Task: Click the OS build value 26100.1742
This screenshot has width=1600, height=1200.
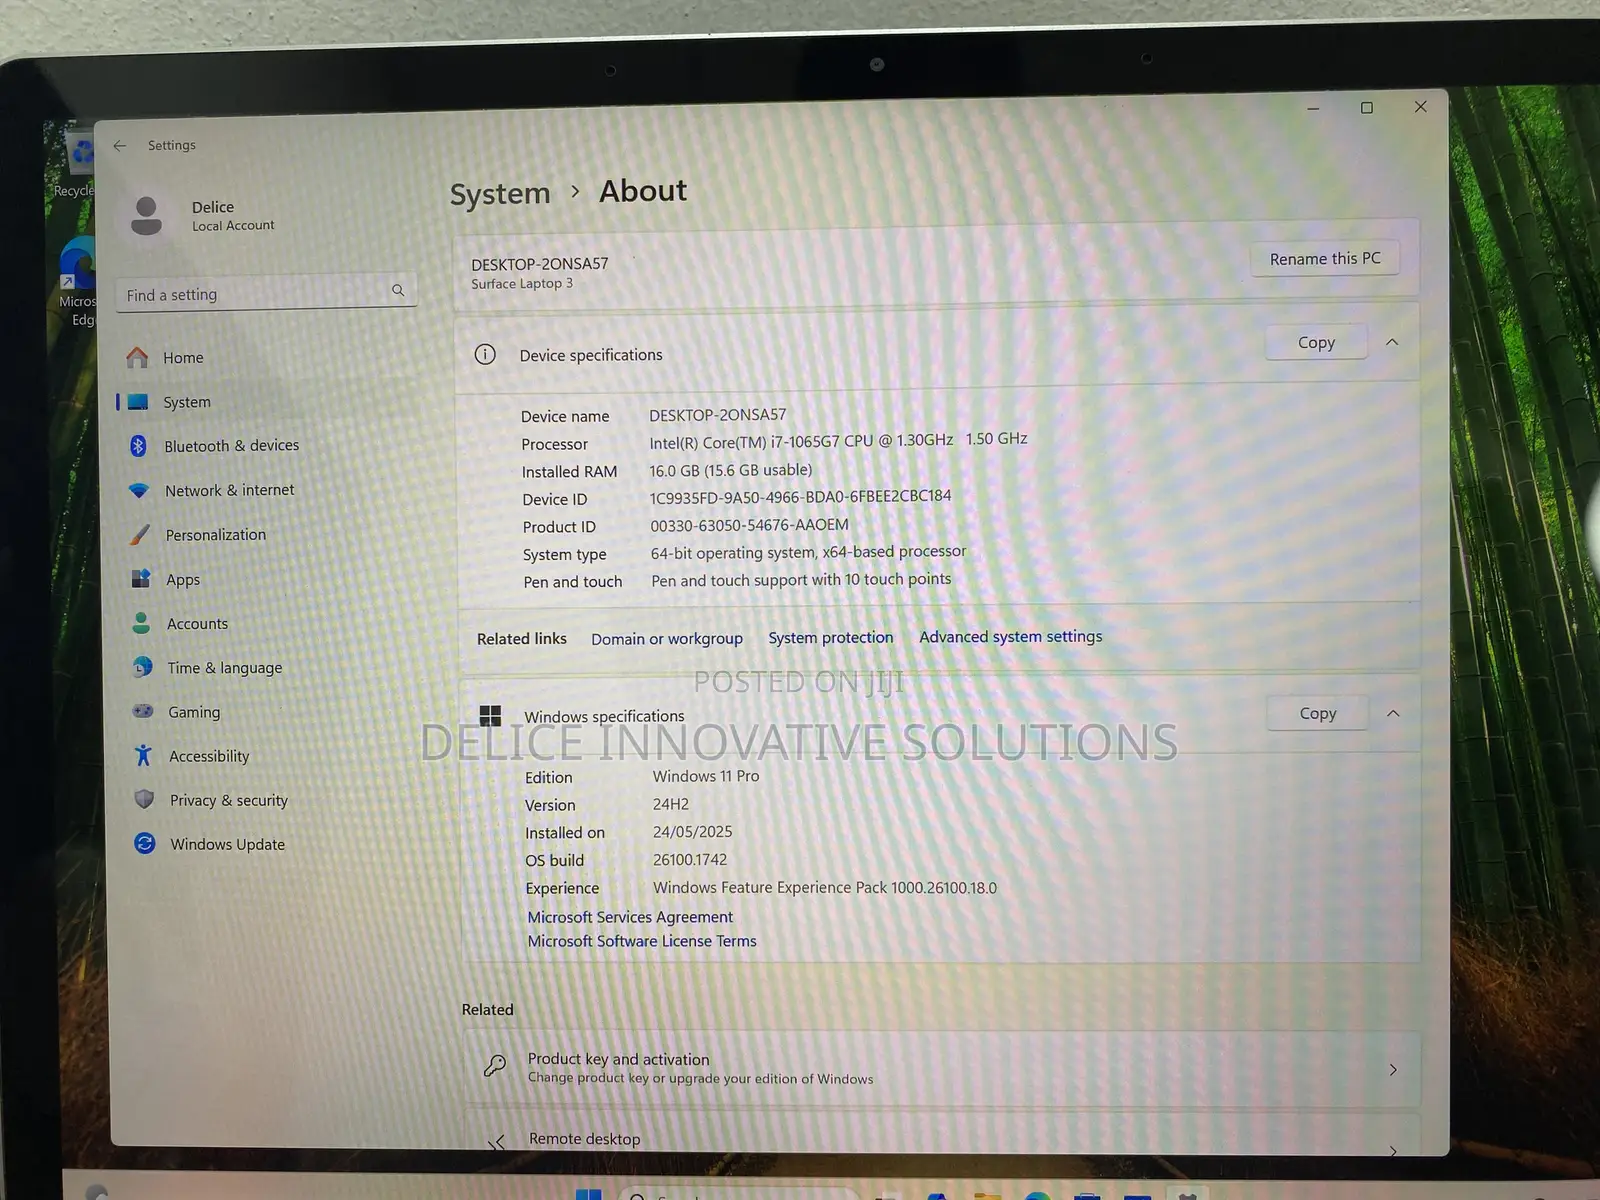Action: click(x=690, y=860)
